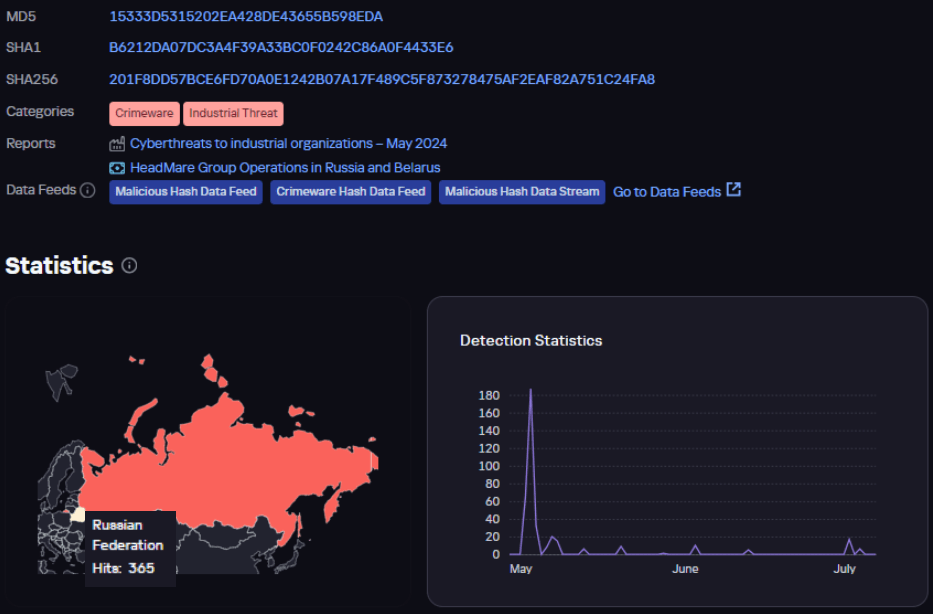The width and height of the screenshot is (933, 614).
Task: Click the factory icon beside industrial report
Action: tap(117, 144)
